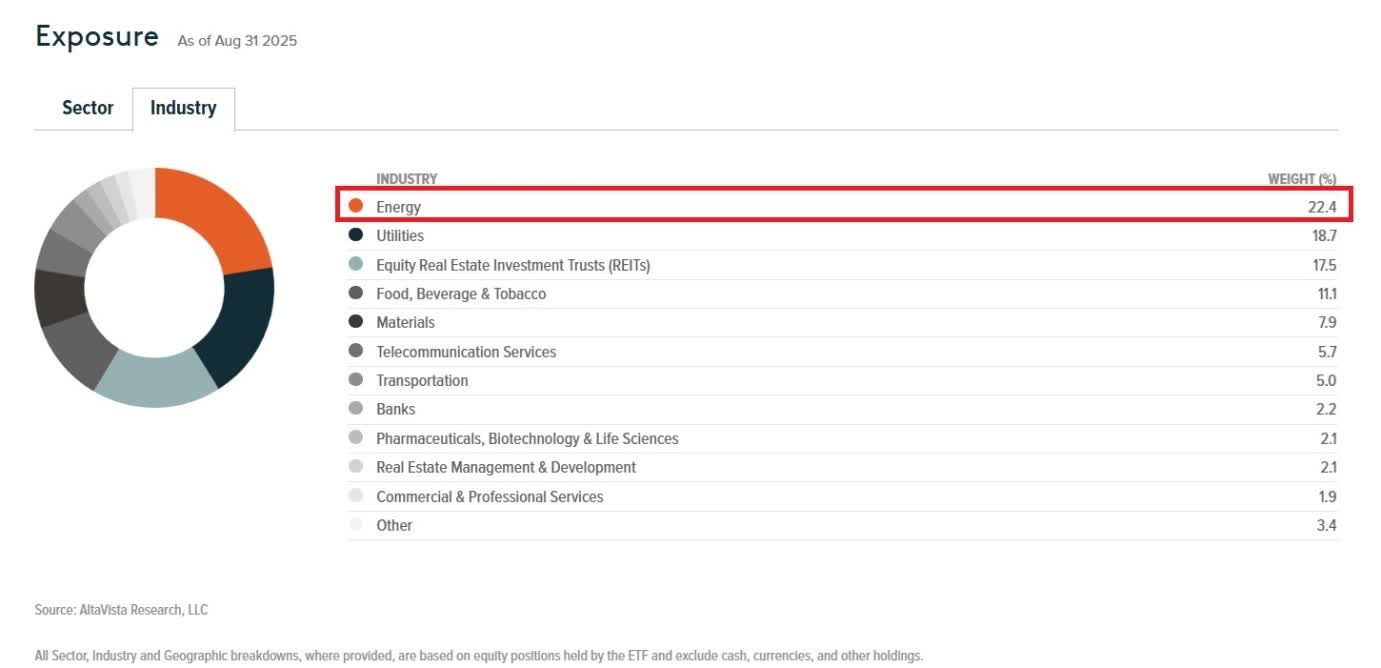This screenshot has width=1381, height=668.
Task: Click the dark navy Utilities legend dot
Action: [355, 236]
